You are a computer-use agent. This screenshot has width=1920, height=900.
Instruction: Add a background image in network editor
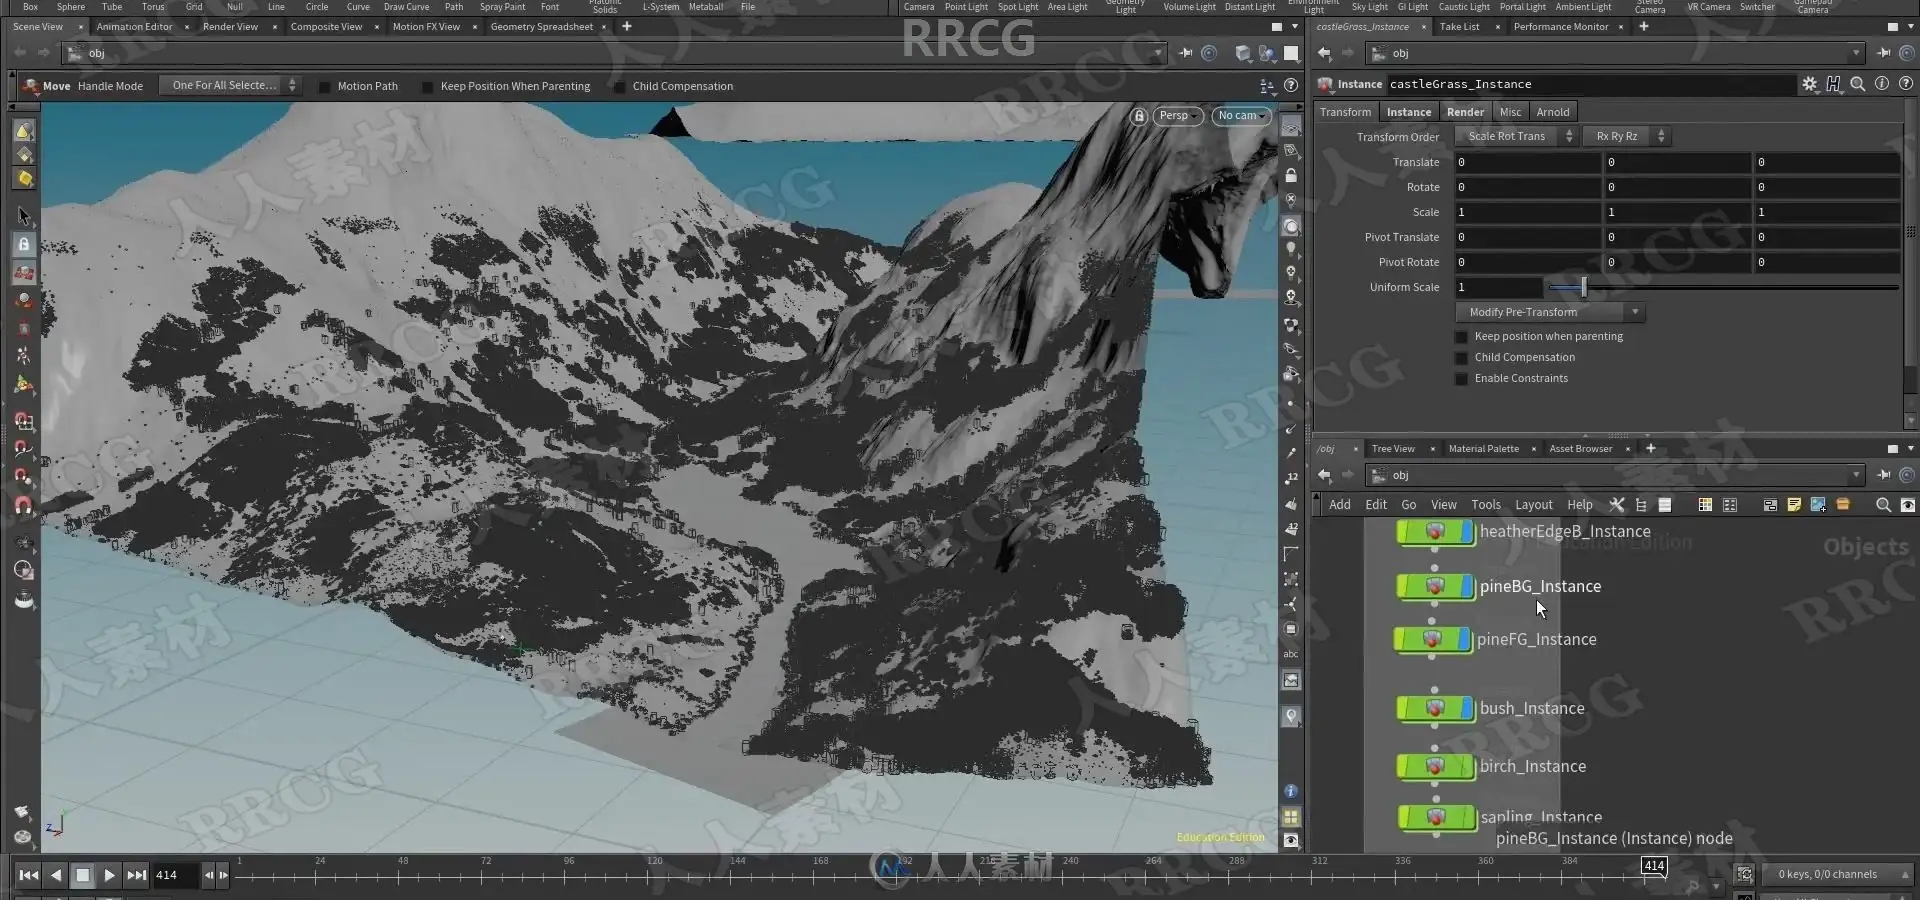click(x=1818, y=505)
